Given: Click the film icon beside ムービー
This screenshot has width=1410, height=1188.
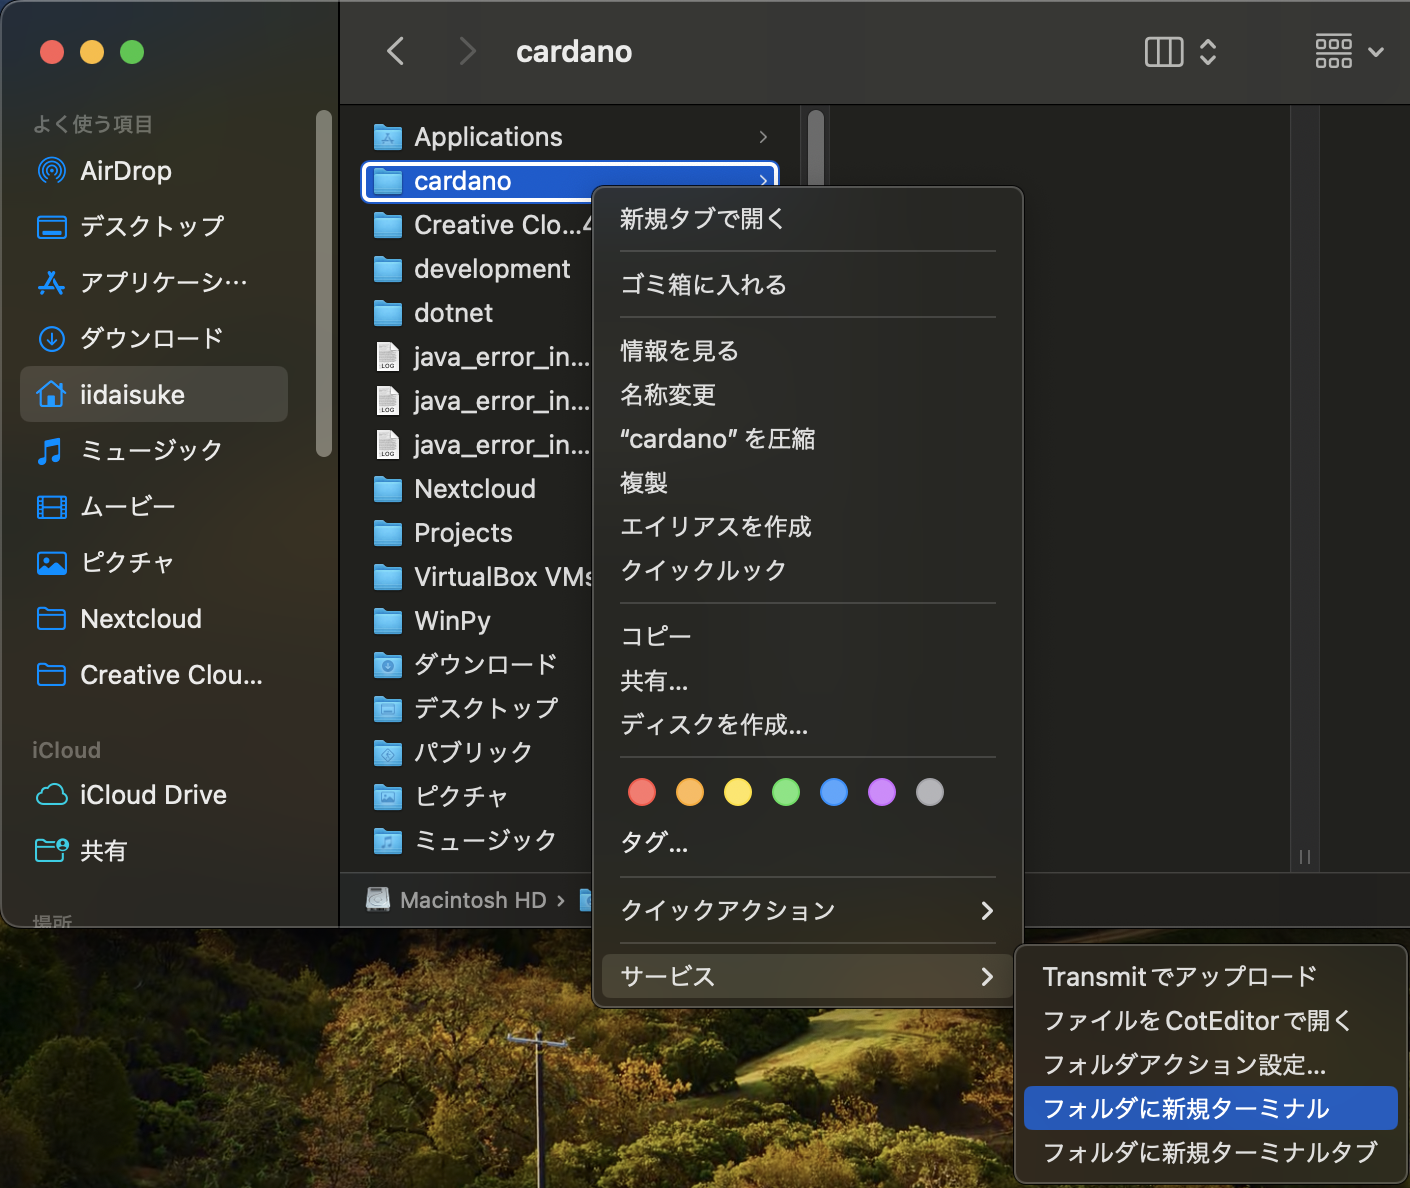Looking at the screenshot, I should (x=52, y=507).
